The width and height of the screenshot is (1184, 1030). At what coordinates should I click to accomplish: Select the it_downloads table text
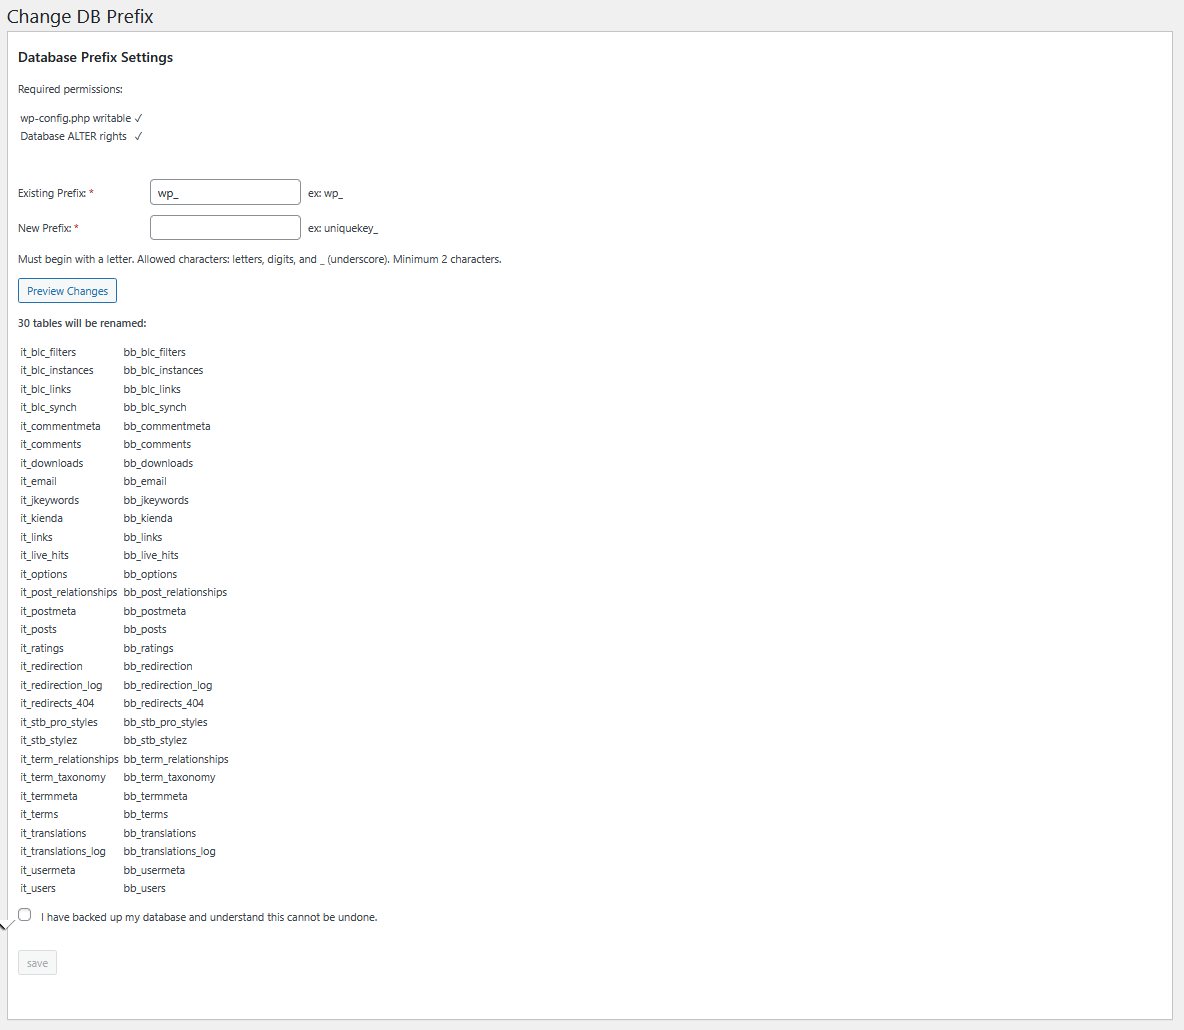point(52,463)
